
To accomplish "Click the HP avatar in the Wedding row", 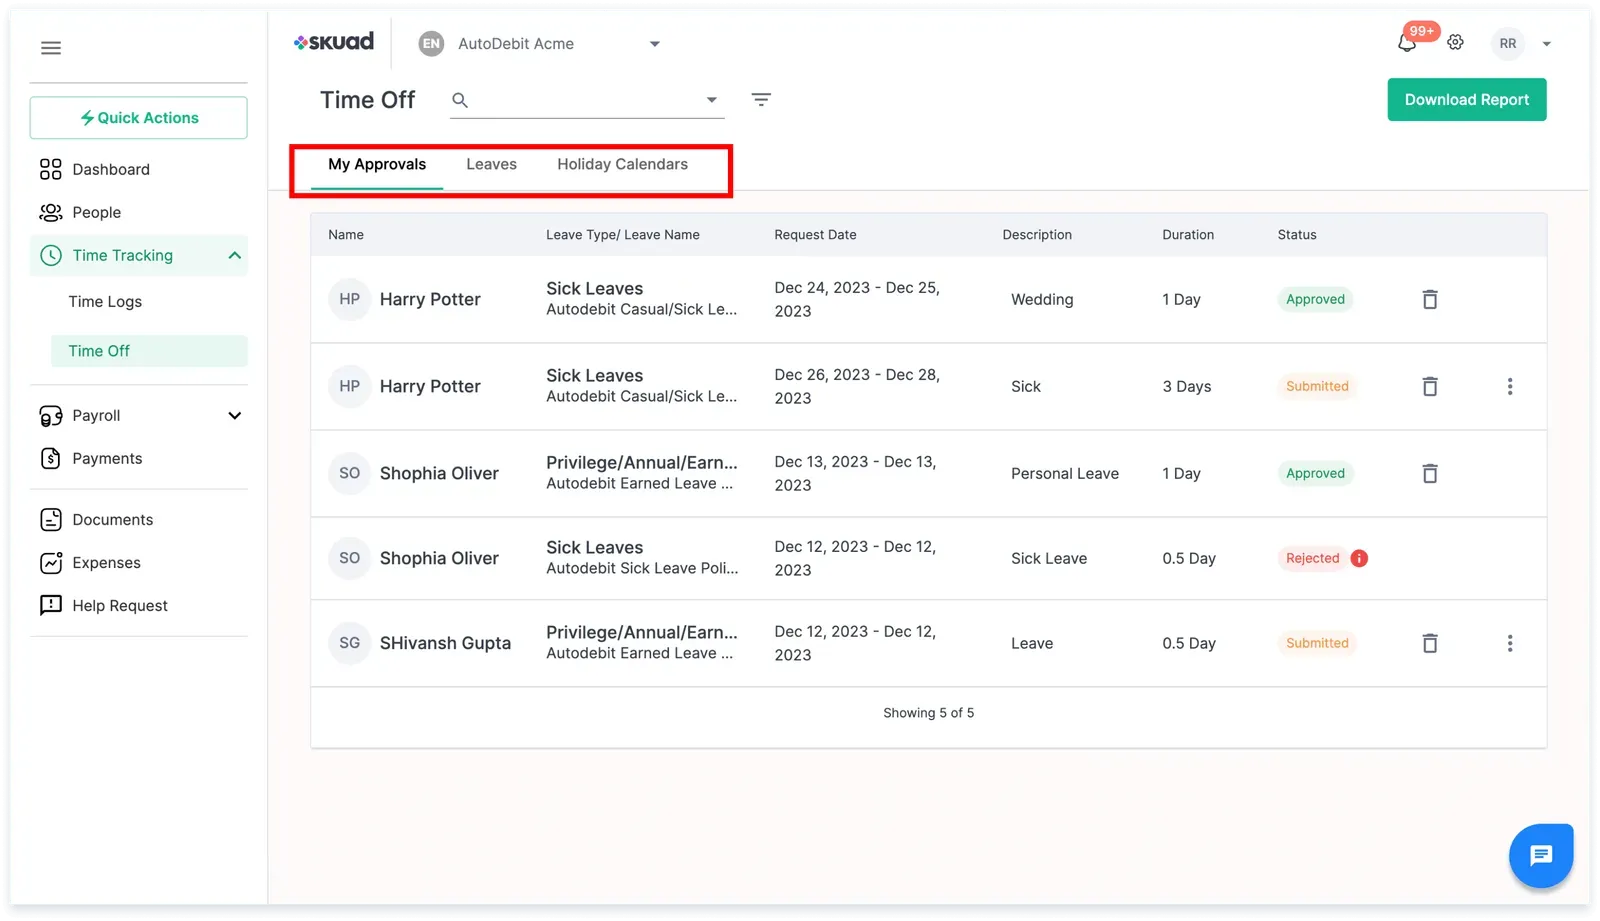I will point(349,299).
